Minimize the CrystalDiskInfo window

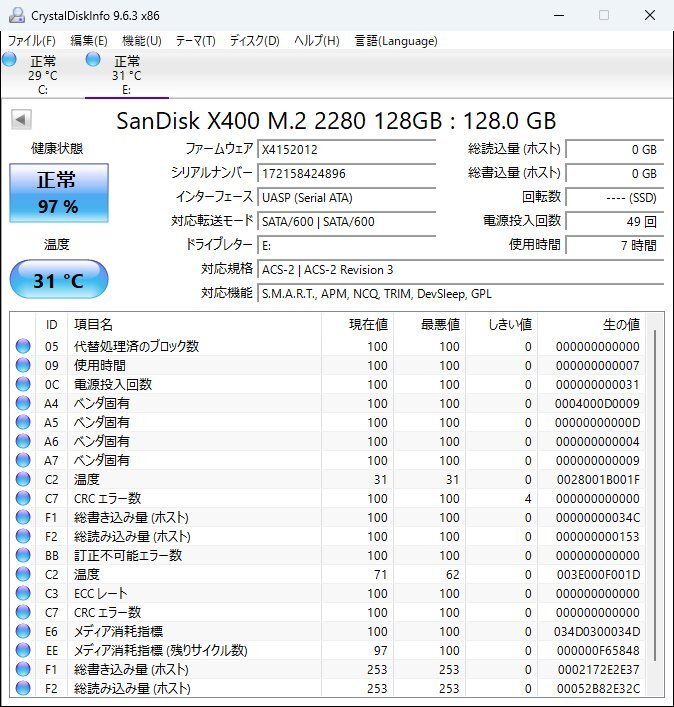[x=559, y=15]
